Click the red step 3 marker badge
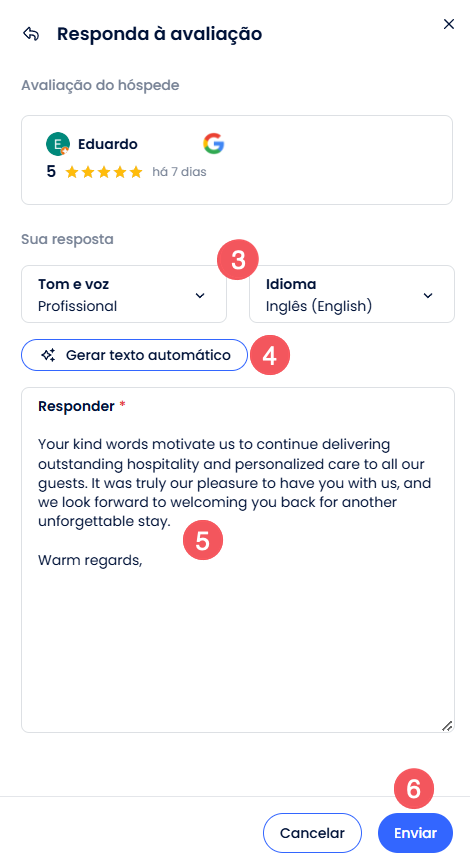Viewport: 470px width, 861px height. 238,259
